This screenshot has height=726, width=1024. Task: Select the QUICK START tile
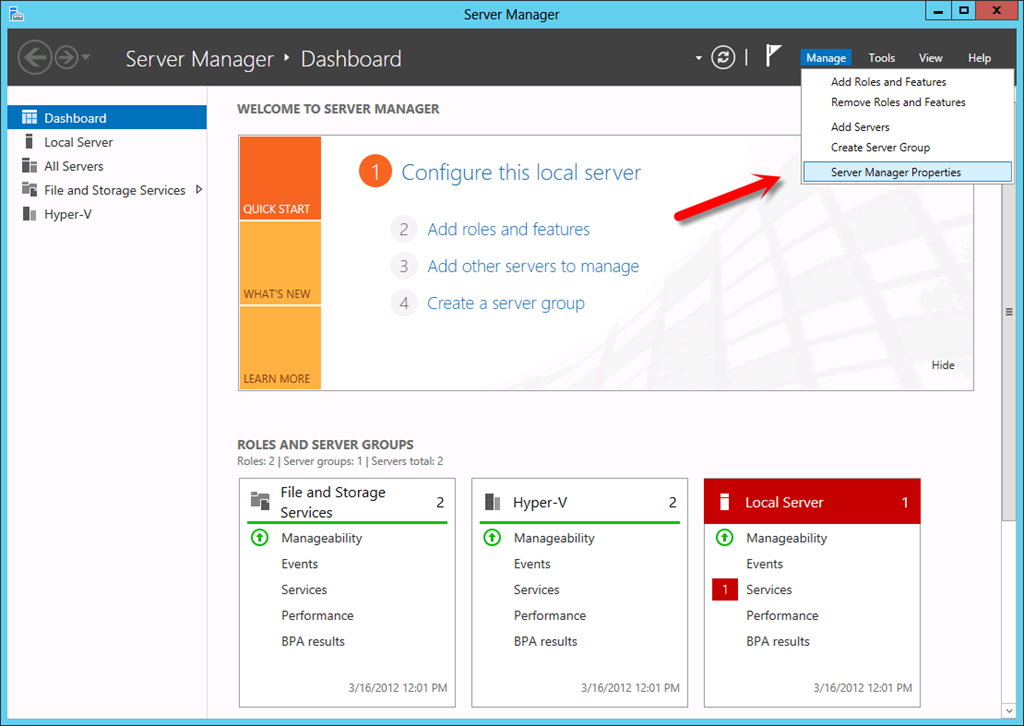coord(280,178)
